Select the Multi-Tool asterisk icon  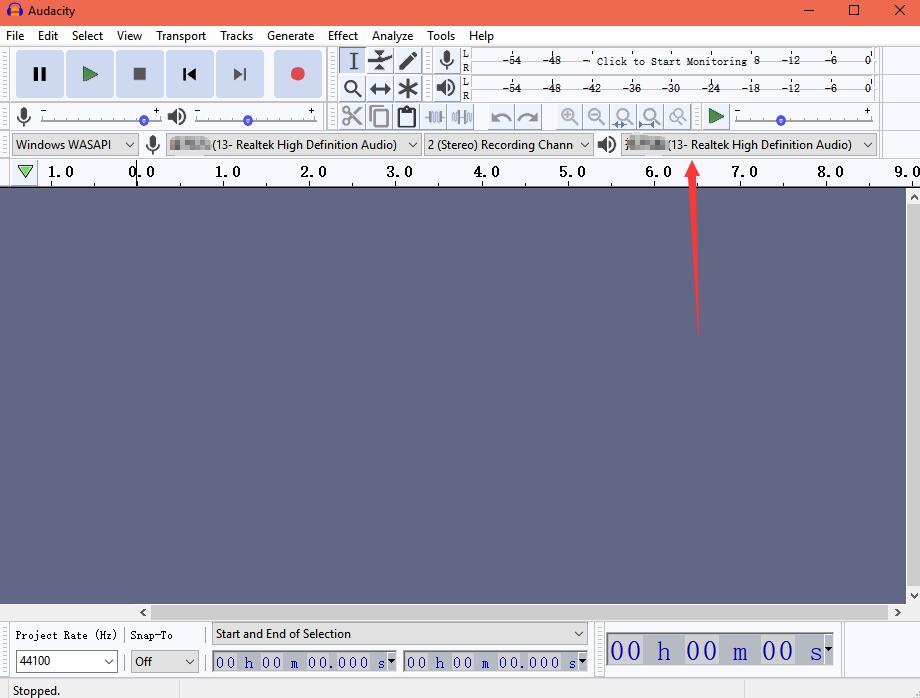pyautogui.click(x=408, y=89)
